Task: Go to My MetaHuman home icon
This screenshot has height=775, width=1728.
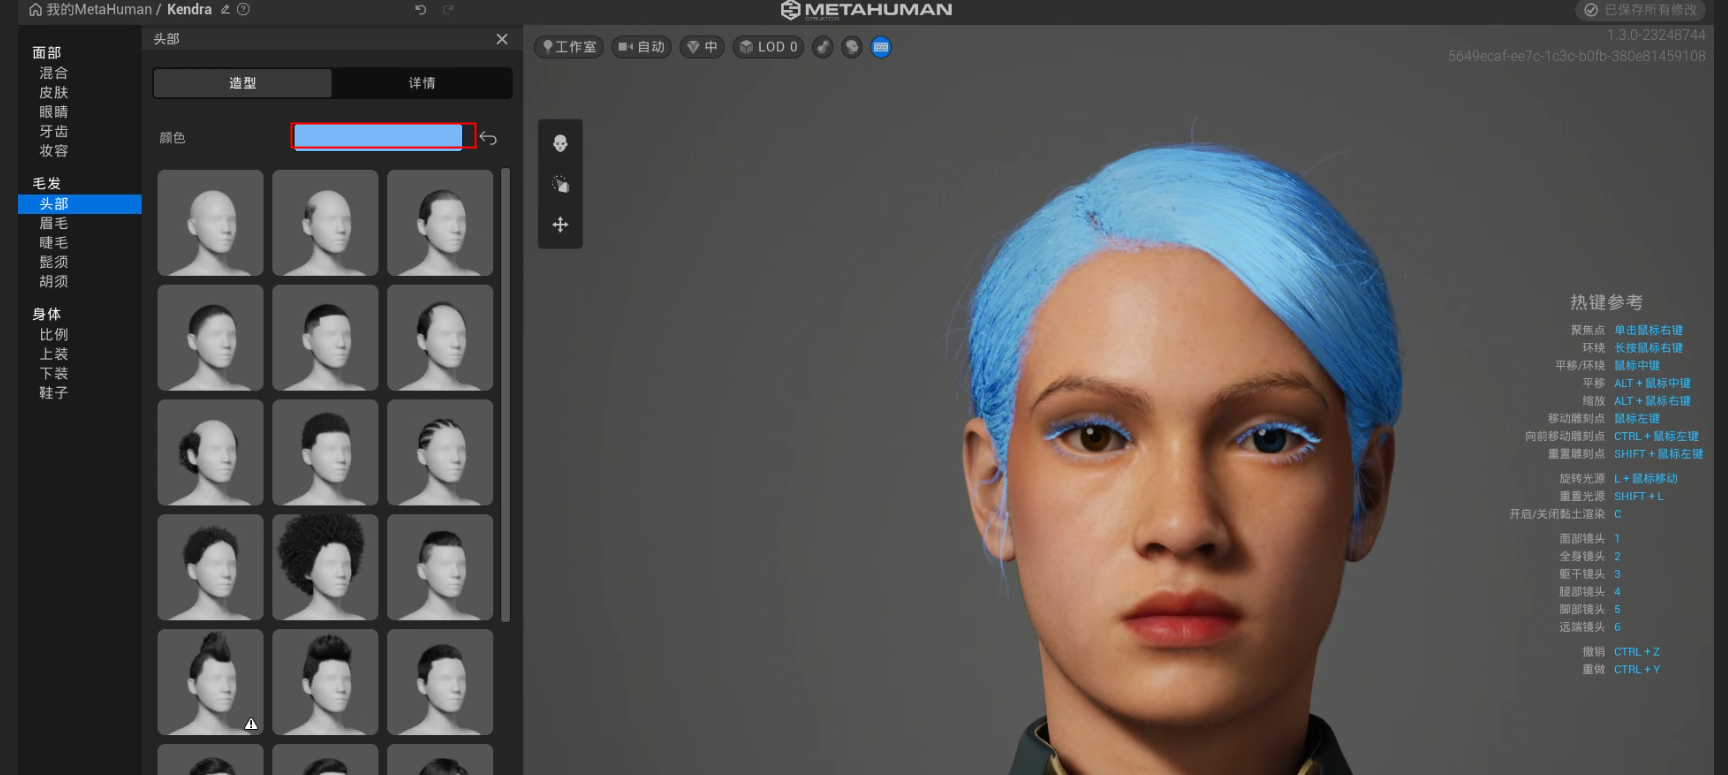Action: 35,10
